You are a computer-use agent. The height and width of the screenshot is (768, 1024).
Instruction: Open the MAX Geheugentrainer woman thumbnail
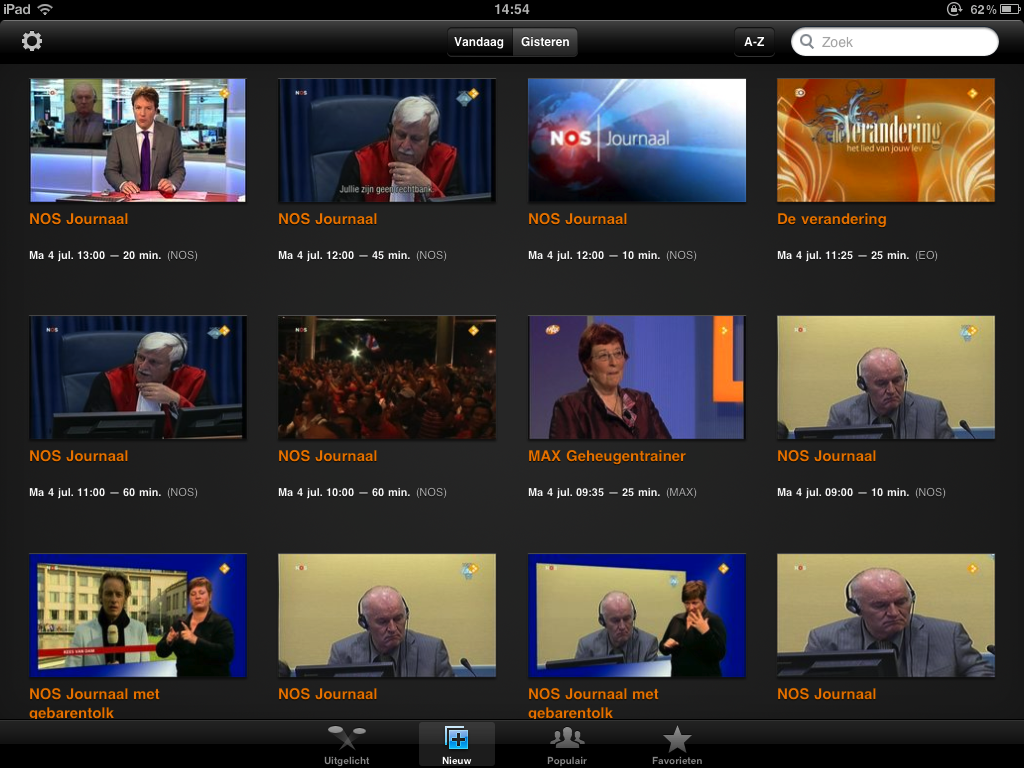click(x=637, y=377)
